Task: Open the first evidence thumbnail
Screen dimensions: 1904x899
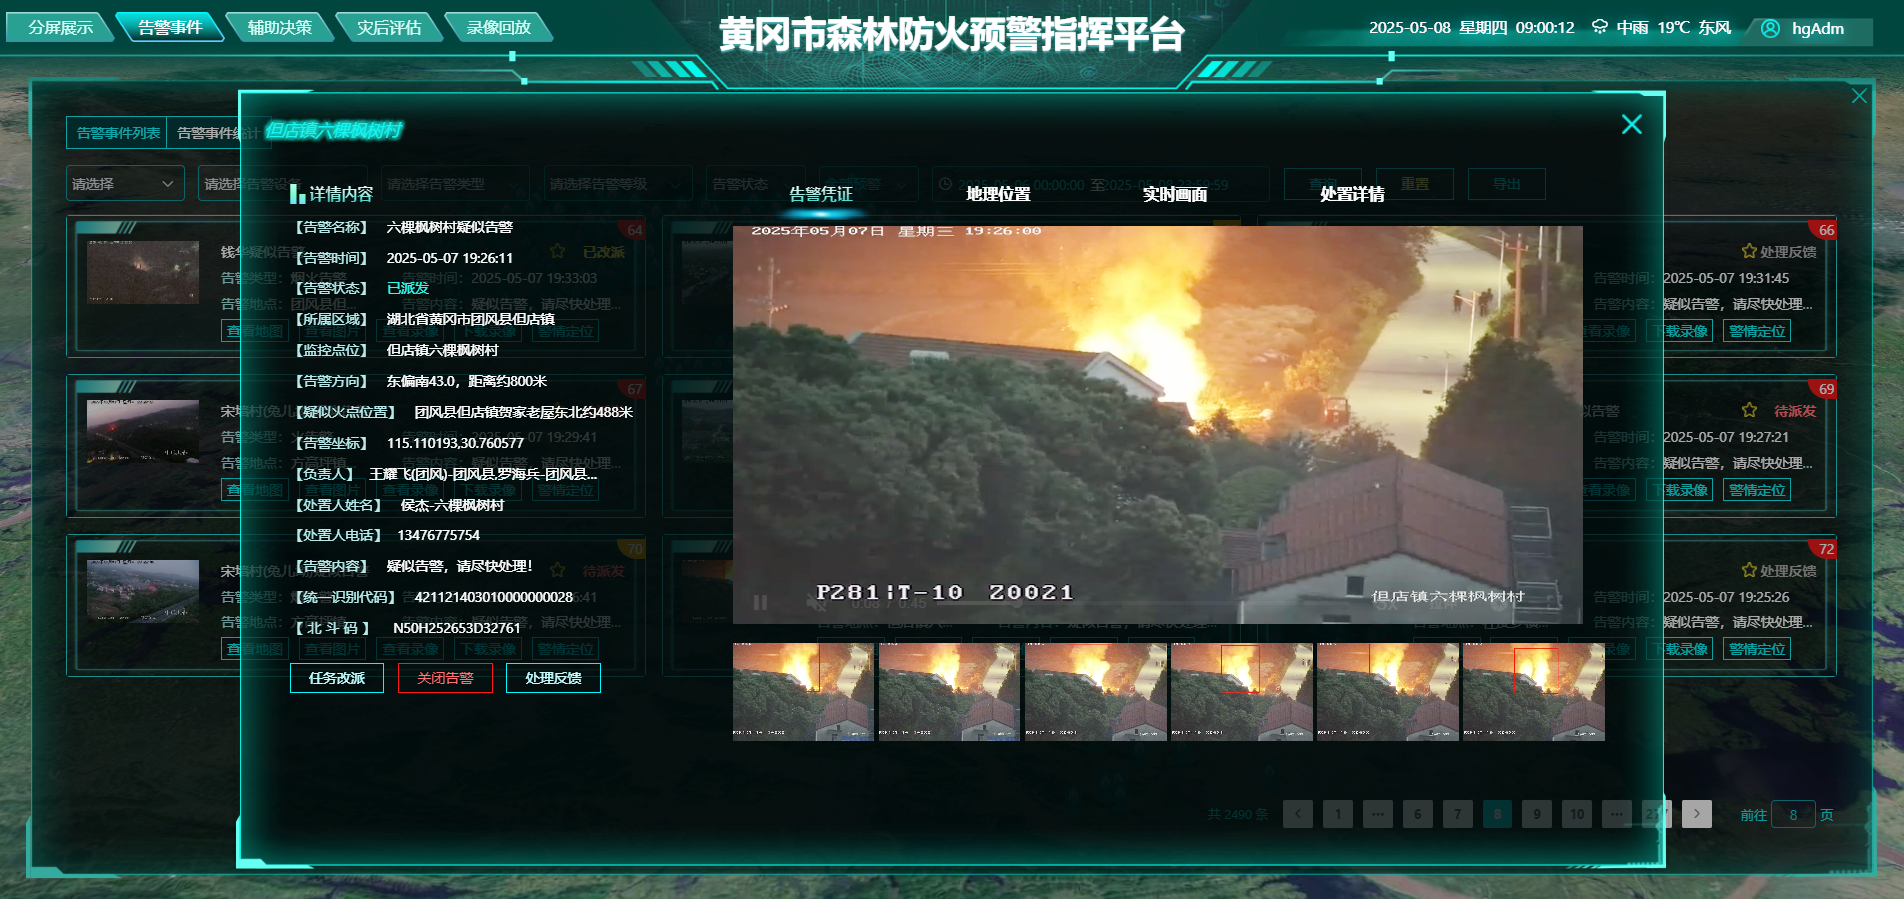Action: (803, 691)
